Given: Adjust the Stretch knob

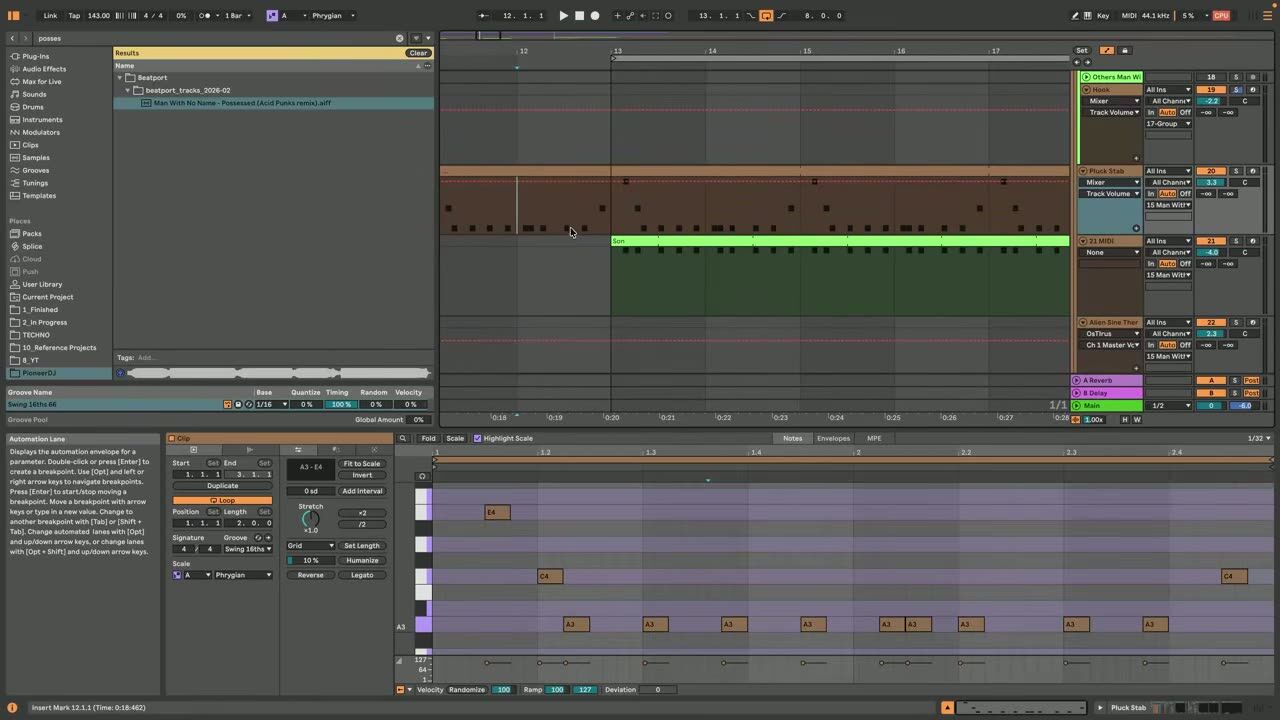Looking at the screenshot, I should [x=311, y=519].
